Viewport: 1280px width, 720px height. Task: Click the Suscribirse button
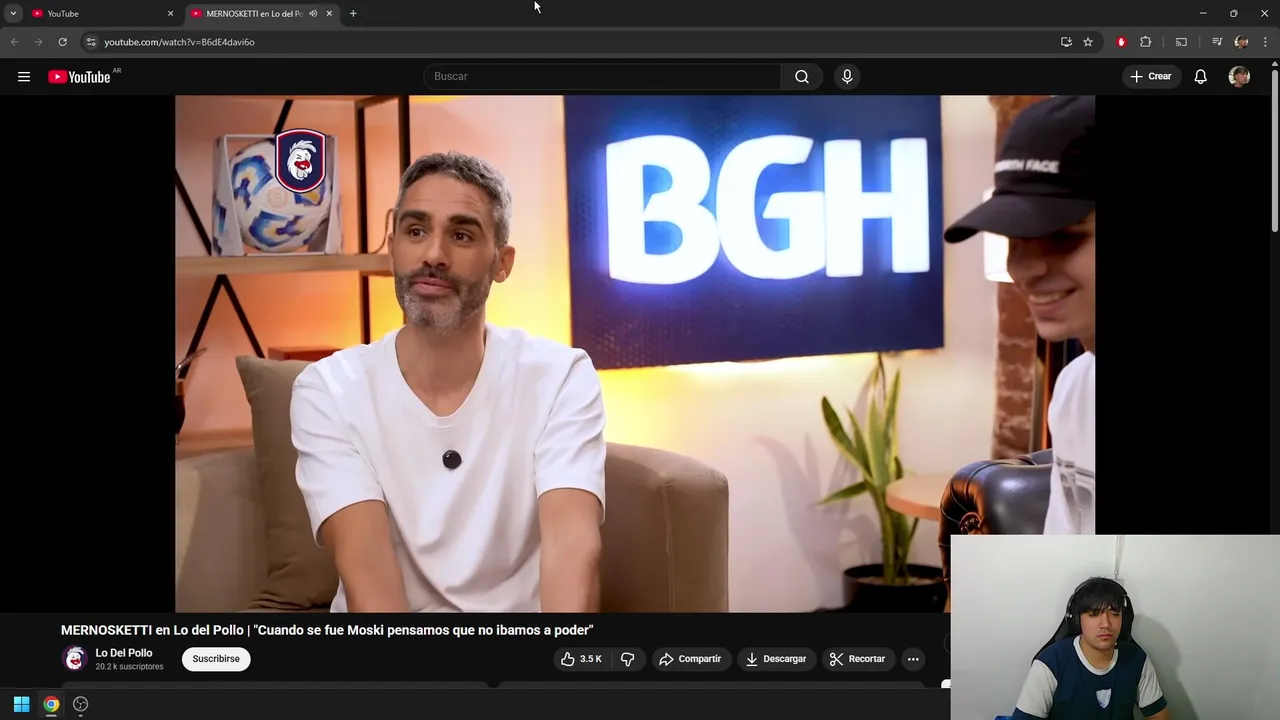216,659
